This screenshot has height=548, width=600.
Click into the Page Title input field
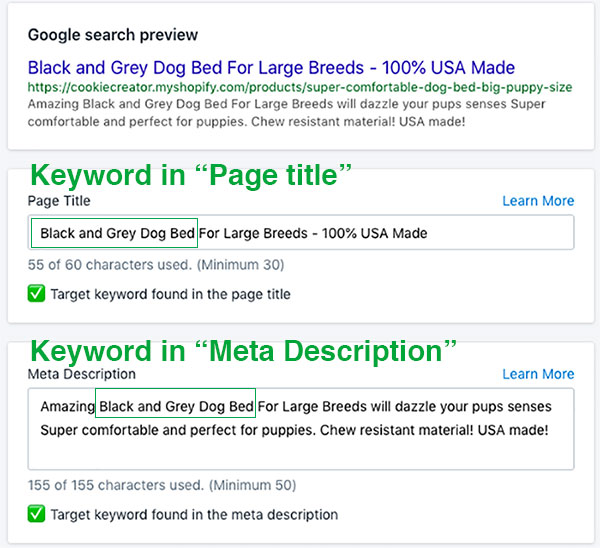point(301,233)
